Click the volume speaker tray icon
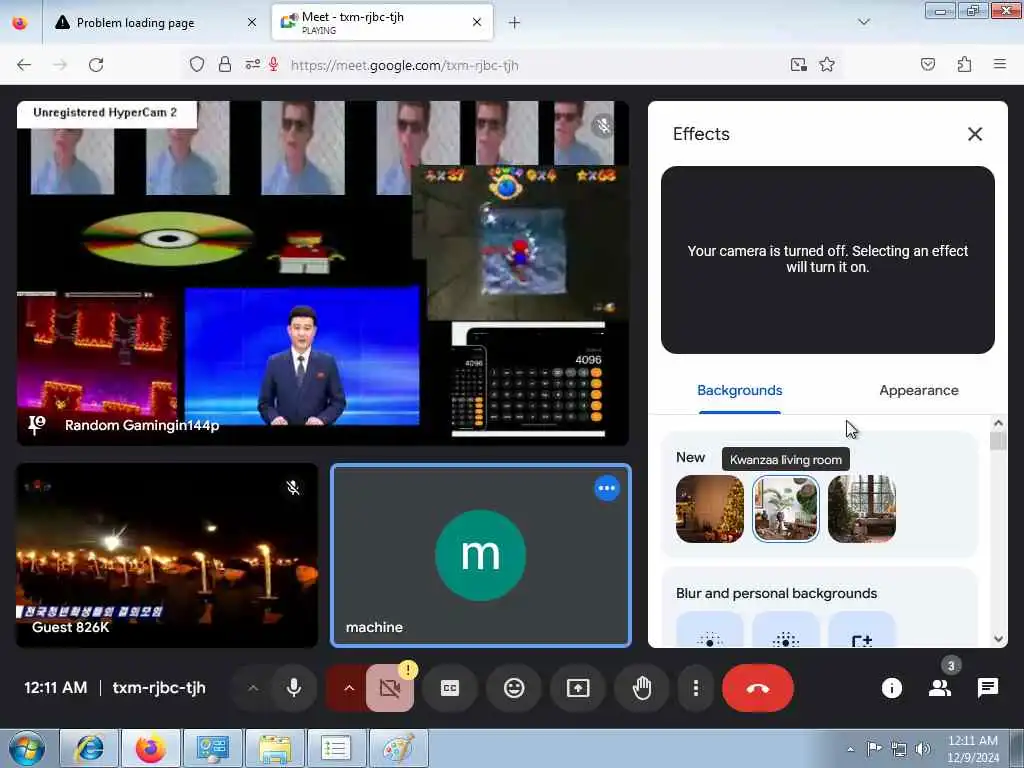This screenshot has height=768, width=1024. point(923,749)
